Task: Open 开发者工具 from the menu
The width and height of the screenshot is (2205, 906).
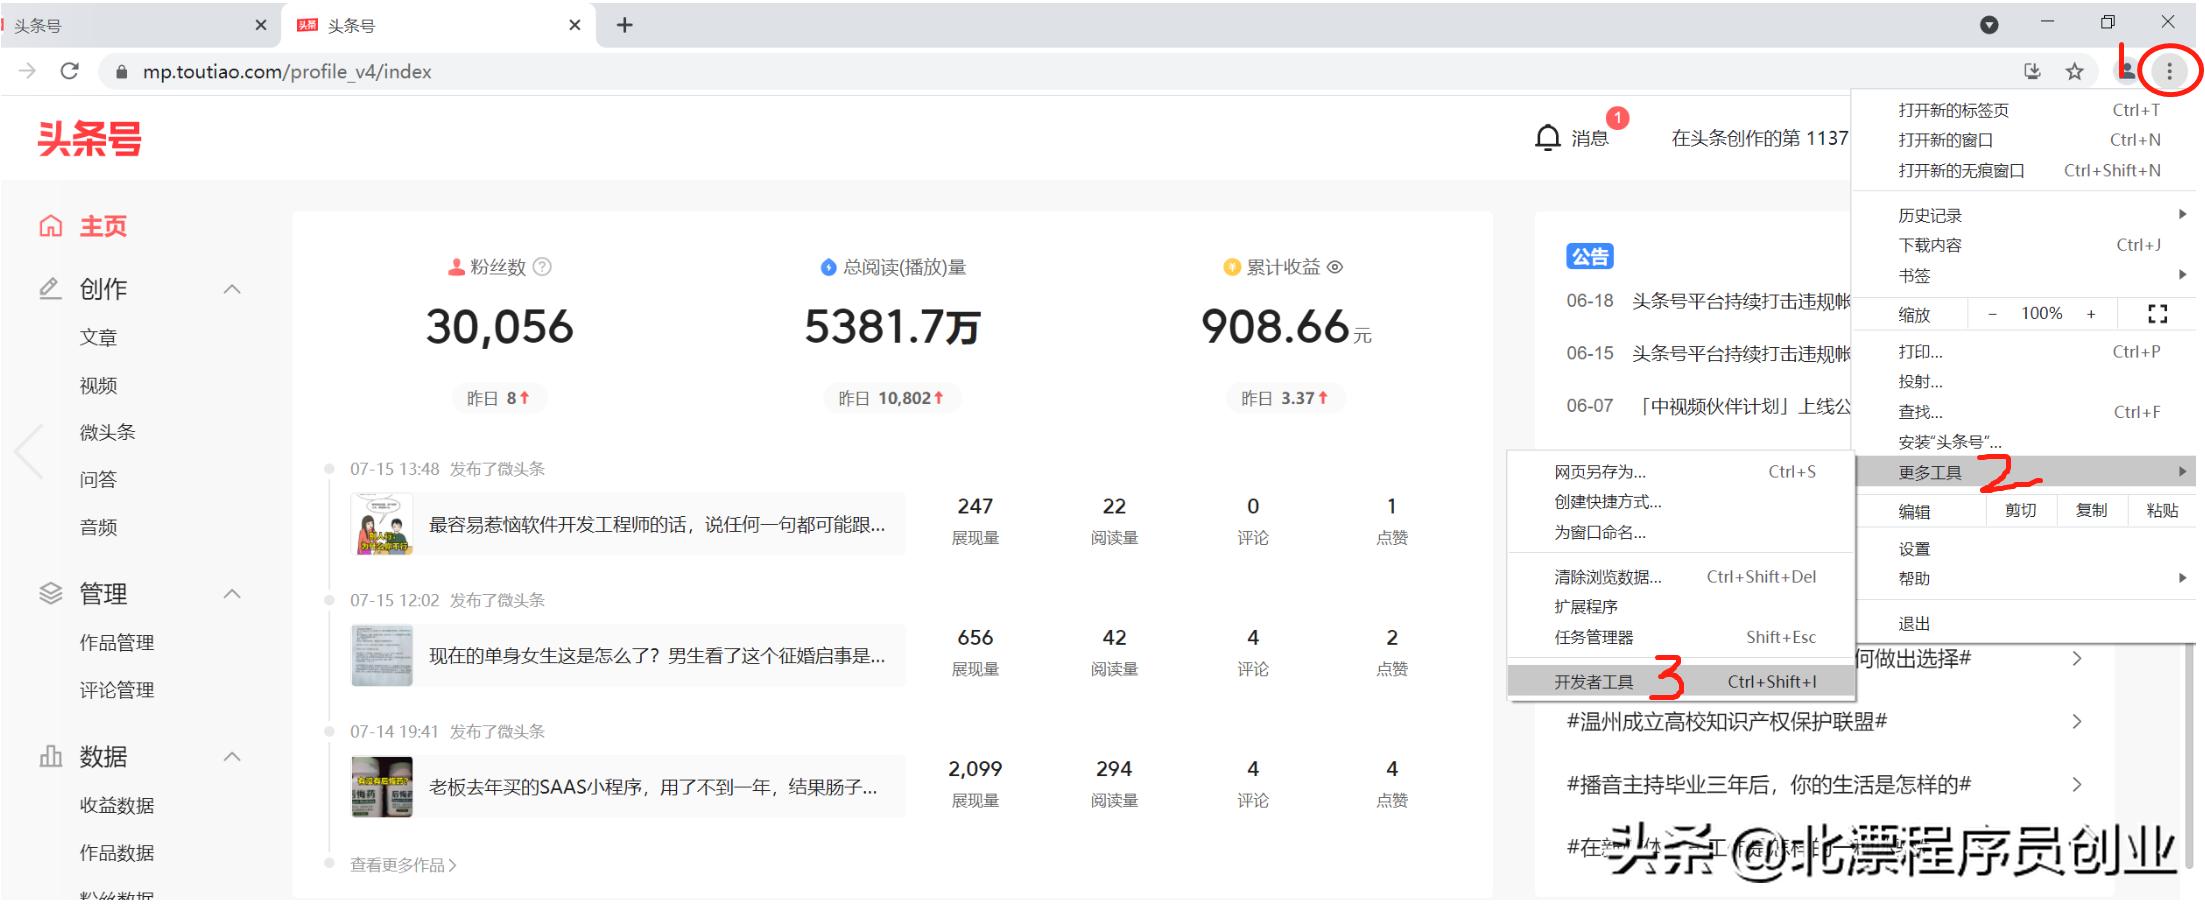Action: click(1593, 681)
